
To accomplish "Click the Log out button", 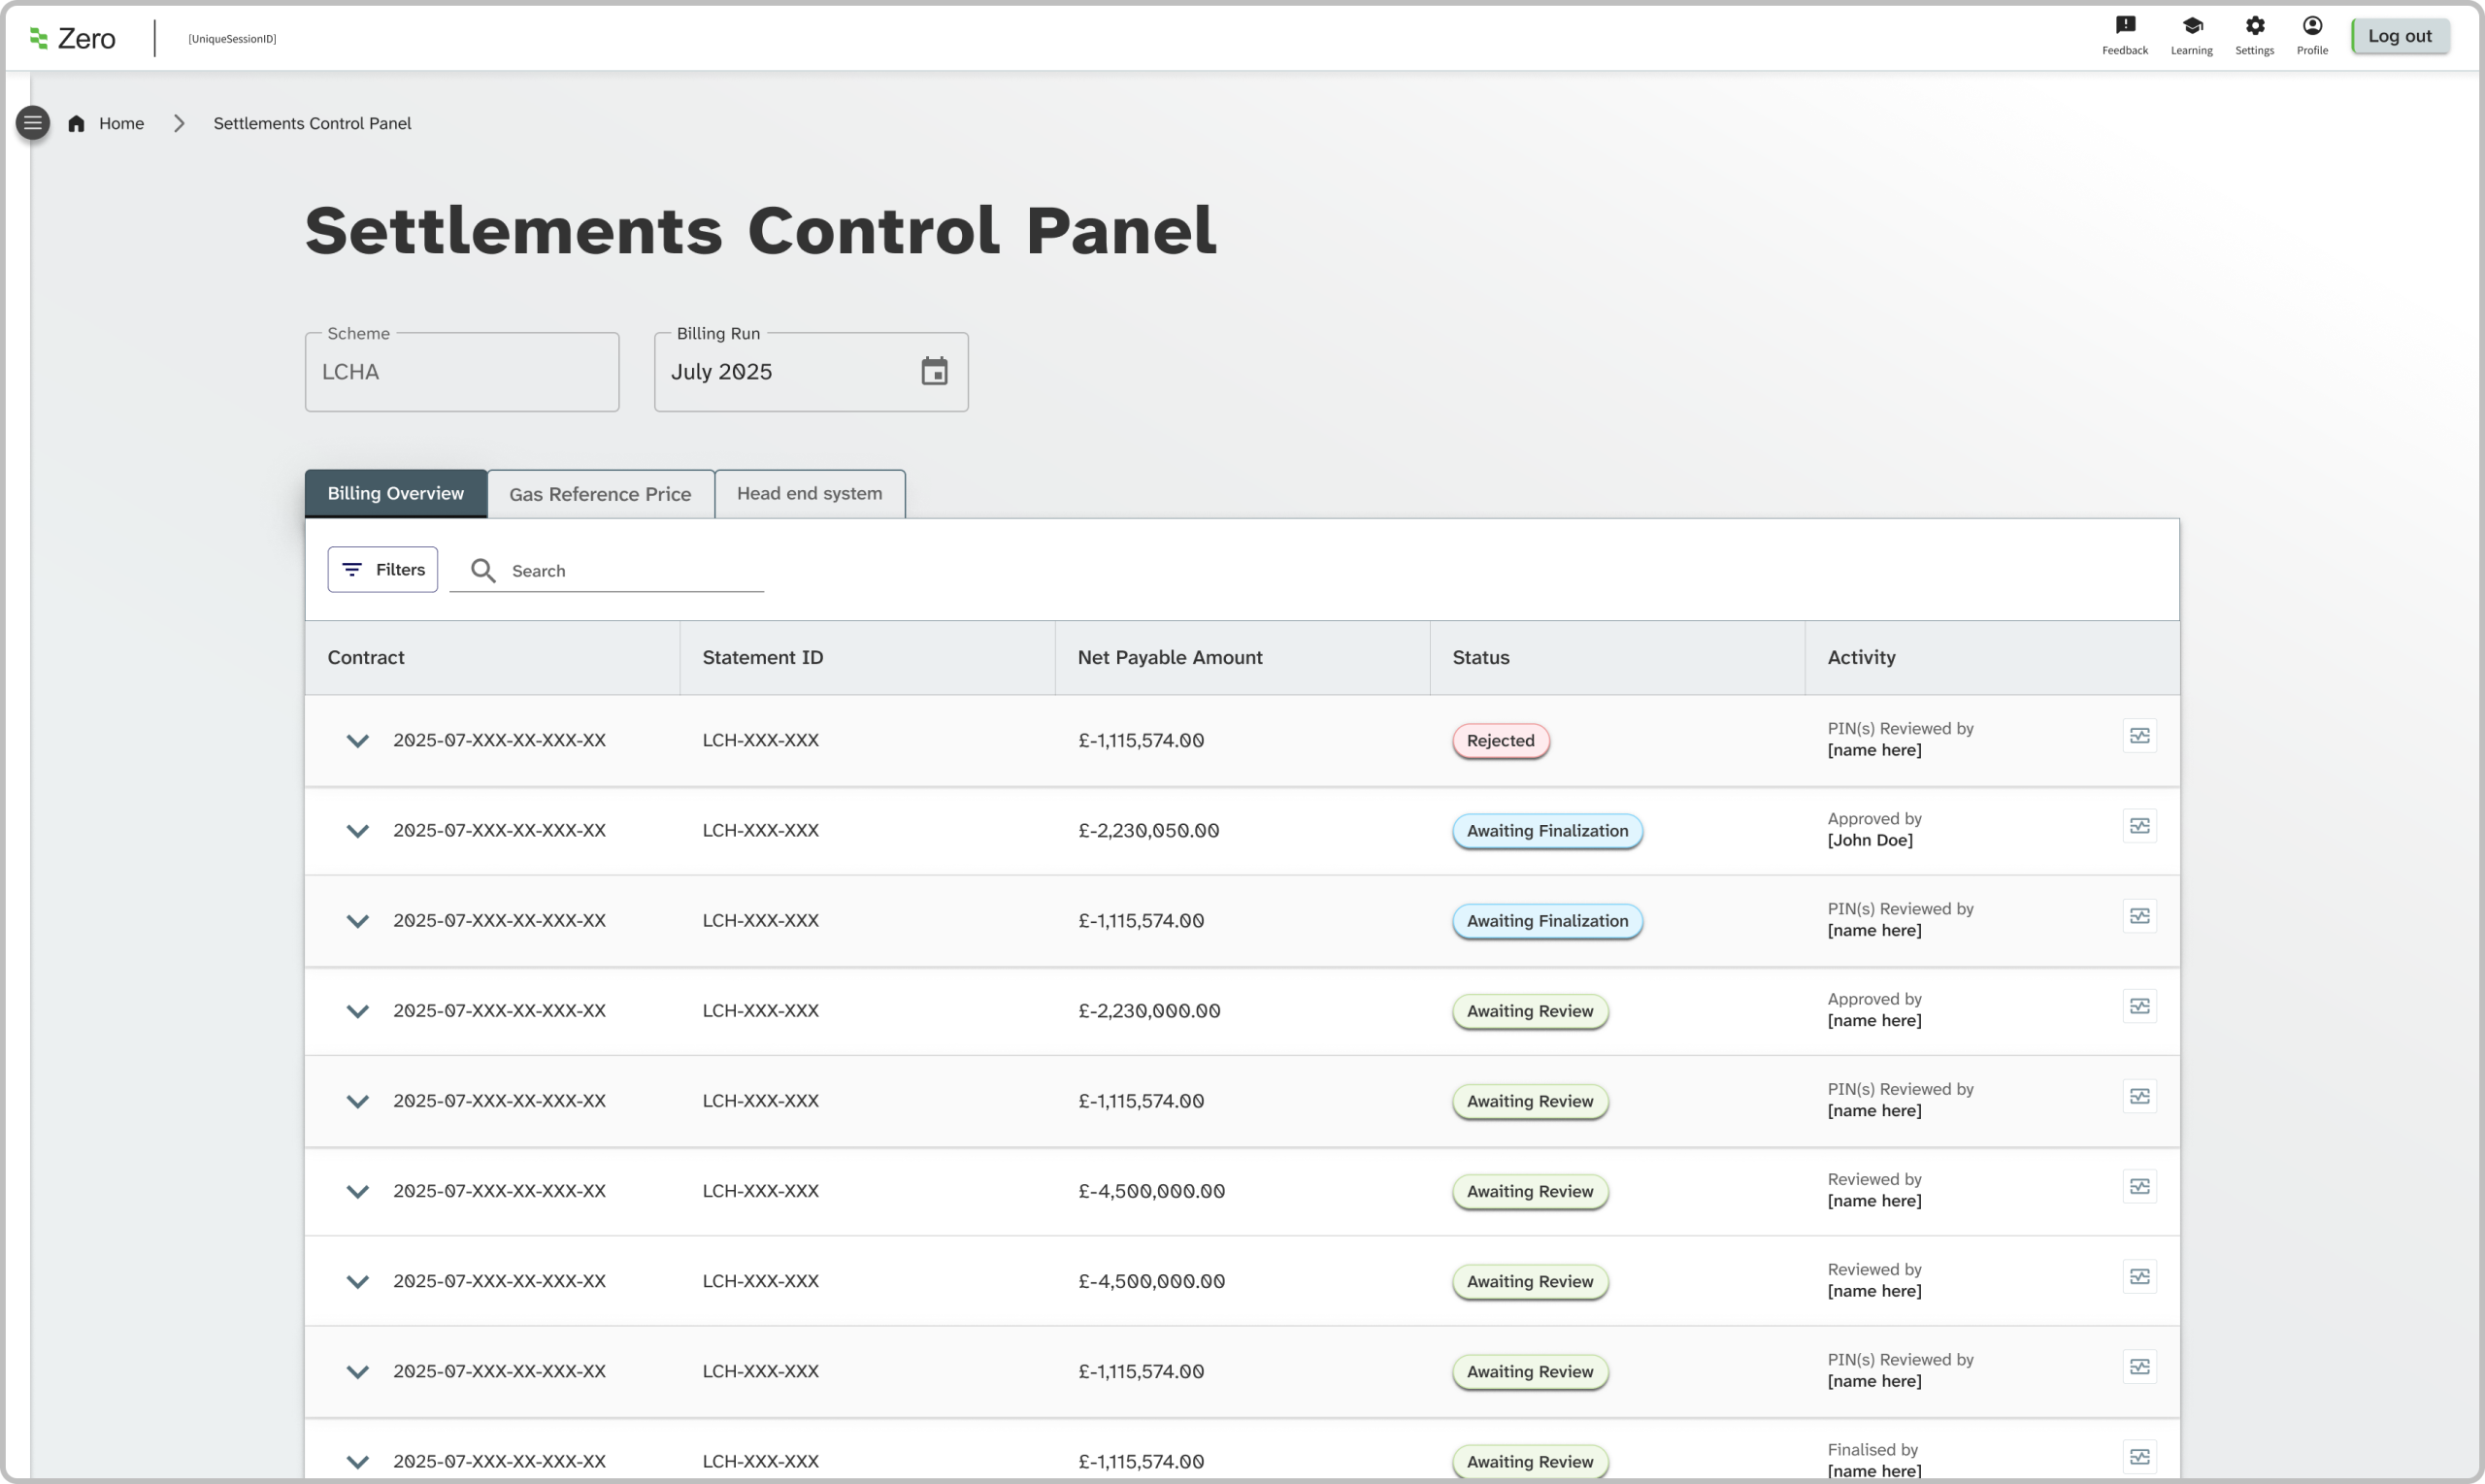I will (2399, 36).
